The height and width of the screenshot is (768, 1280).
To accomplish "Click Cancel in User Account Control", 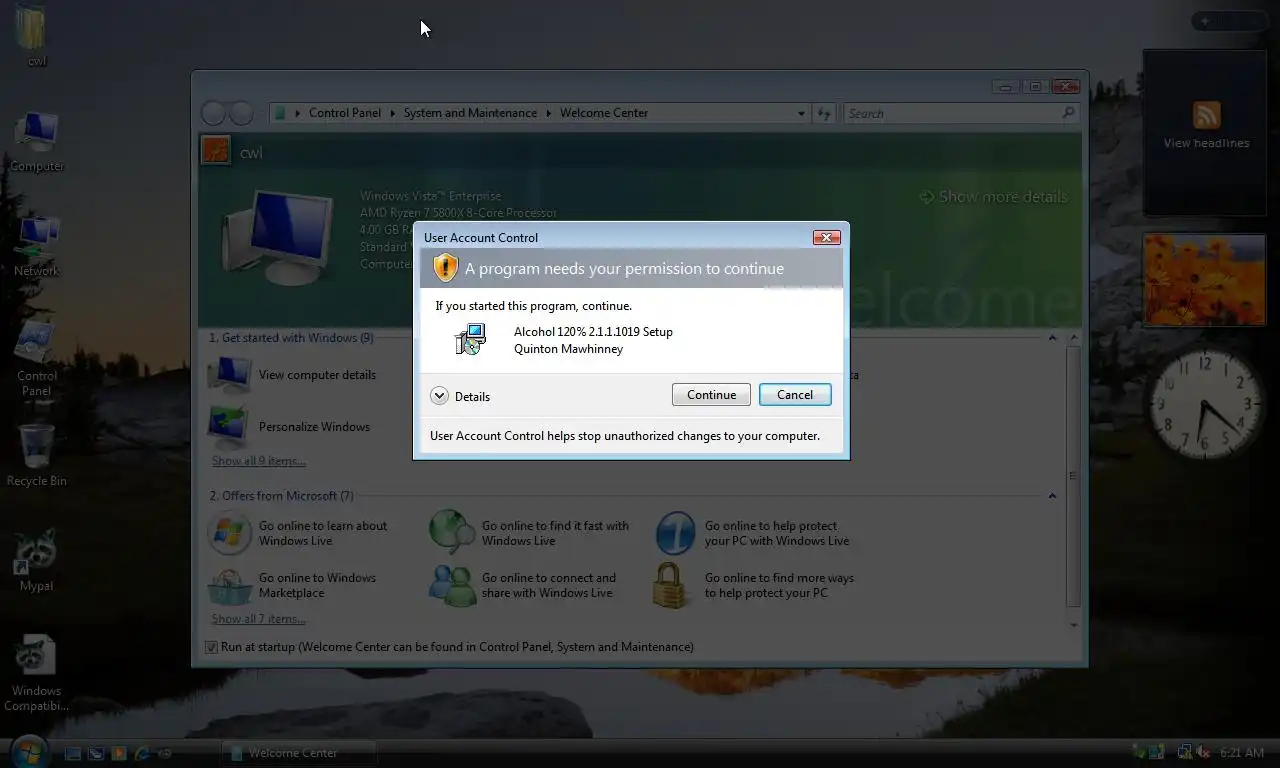I will (795, 395).
